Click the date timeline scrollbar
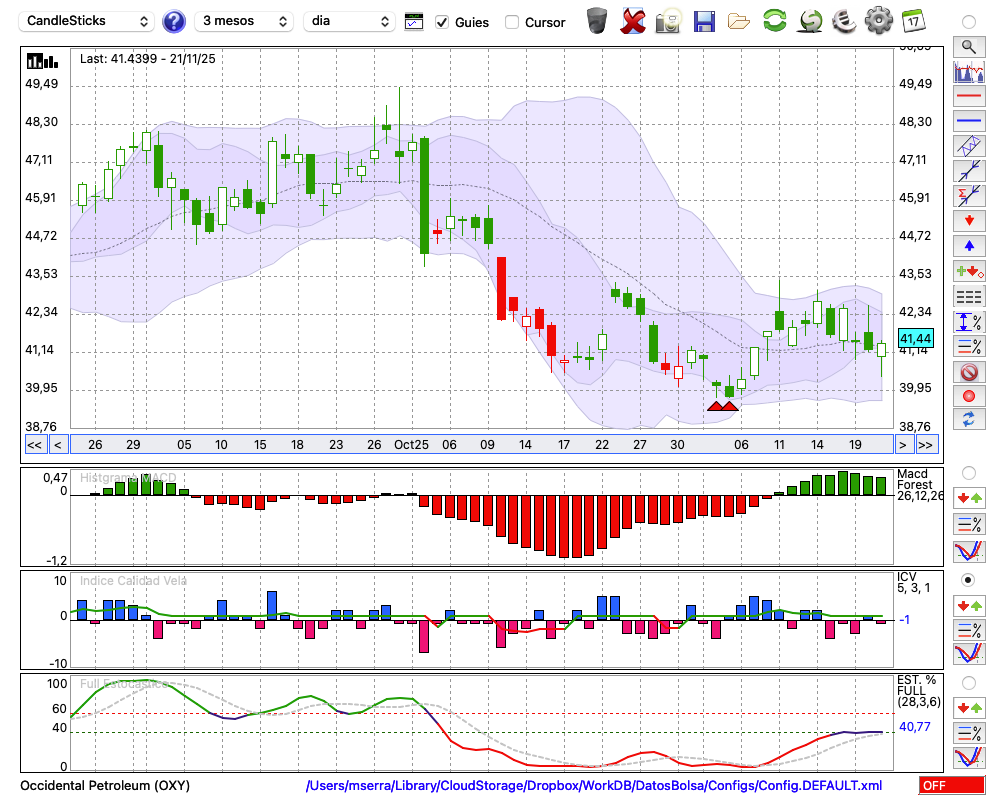Screen dimensions: 1000x800 (x=480, y=445)
